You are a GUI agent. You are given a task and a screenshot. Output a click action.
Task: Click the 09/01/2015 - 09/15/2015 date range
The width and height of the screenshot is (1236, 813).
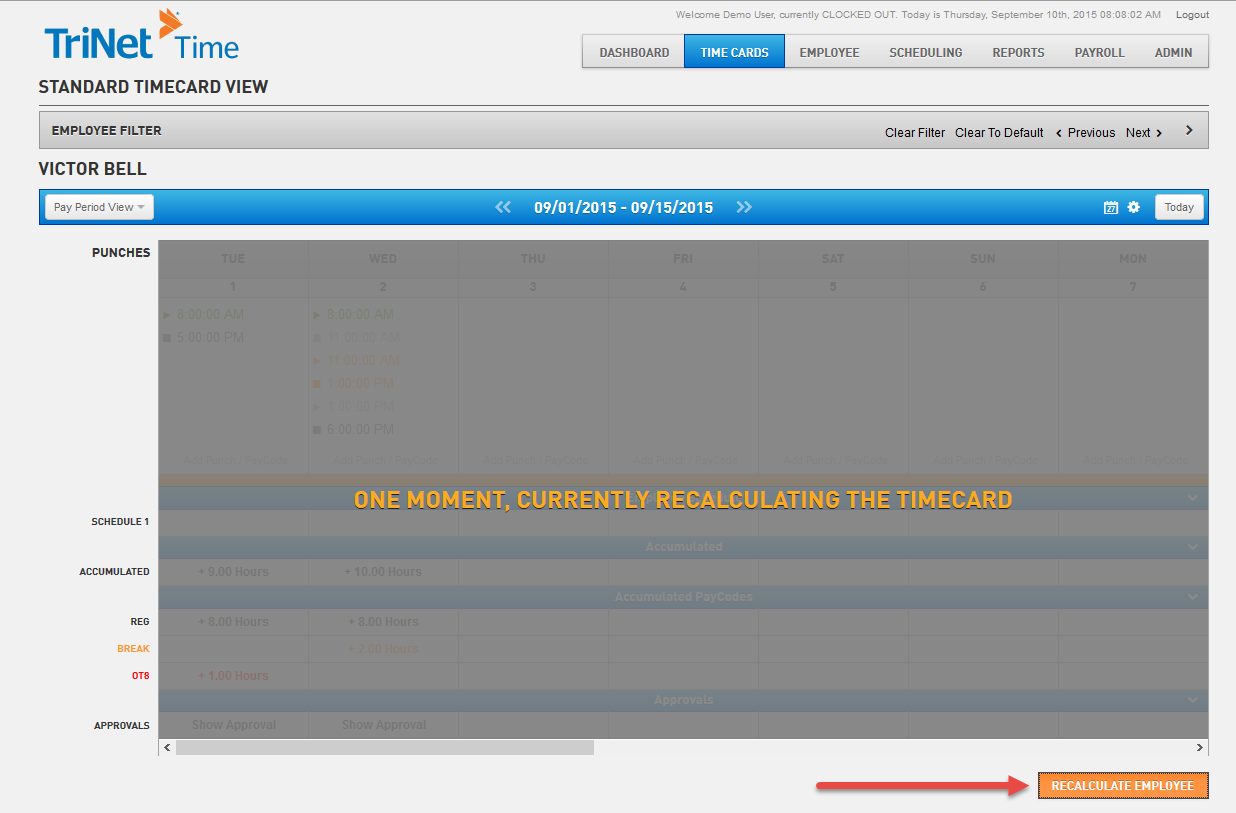coord(623,207)
